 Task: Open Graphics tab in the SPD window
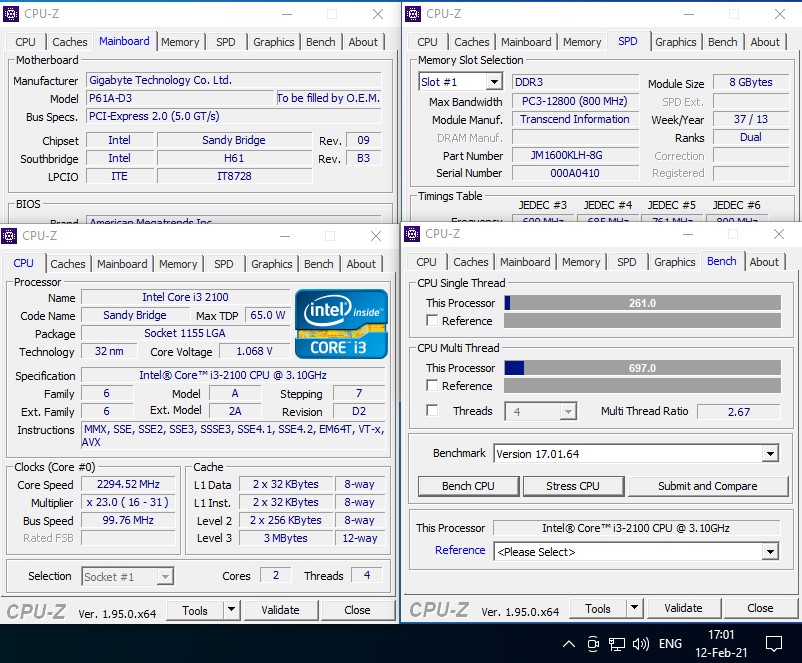coord(675,42)
